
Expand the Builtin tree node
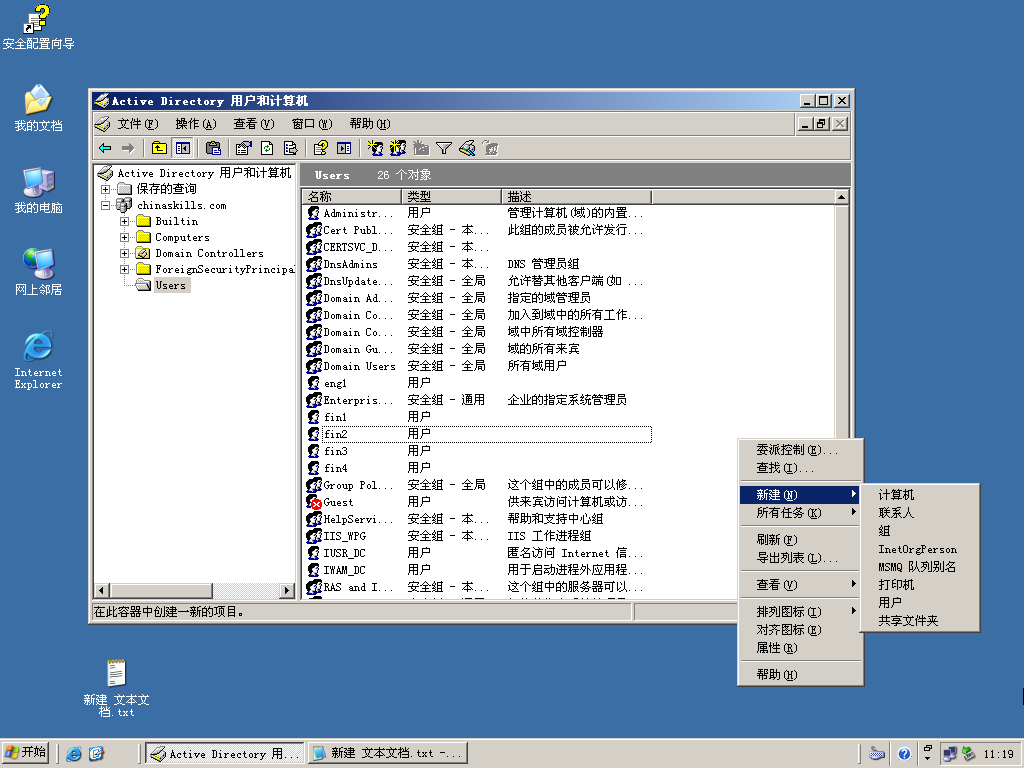coord(124,221)
